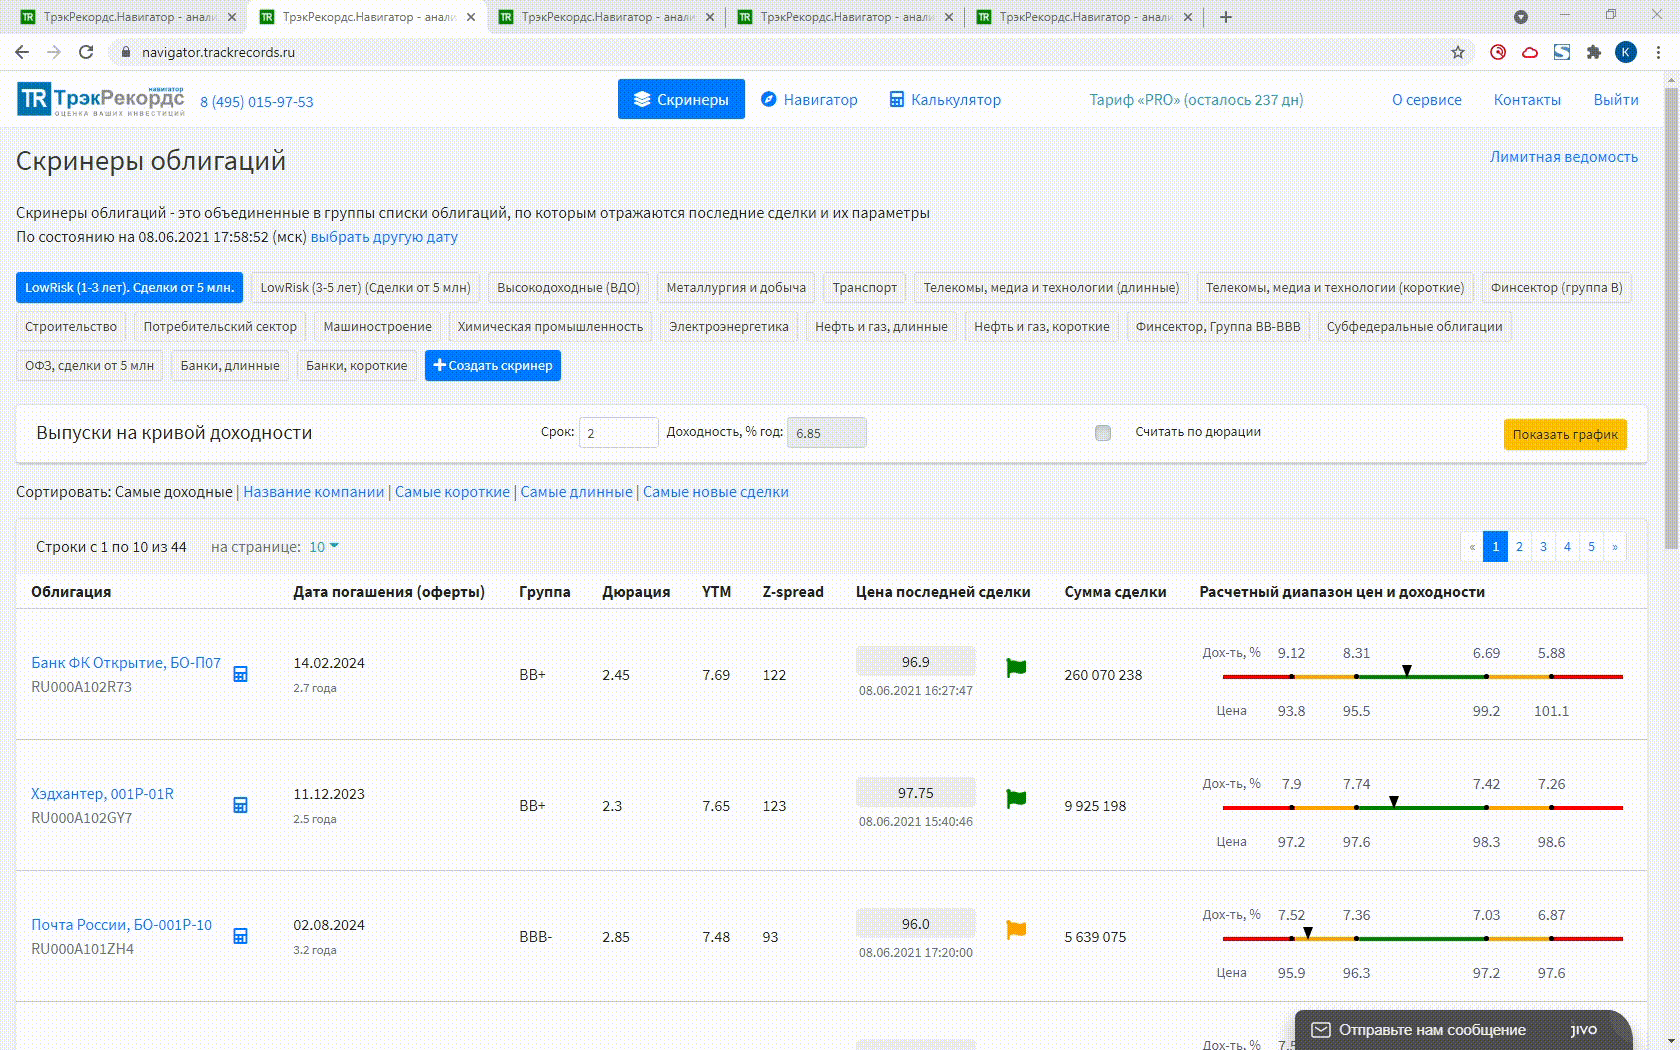Viewport: 1680px width, 1050px height.
Task: Go forward in browser history
Action: [54, 52]
